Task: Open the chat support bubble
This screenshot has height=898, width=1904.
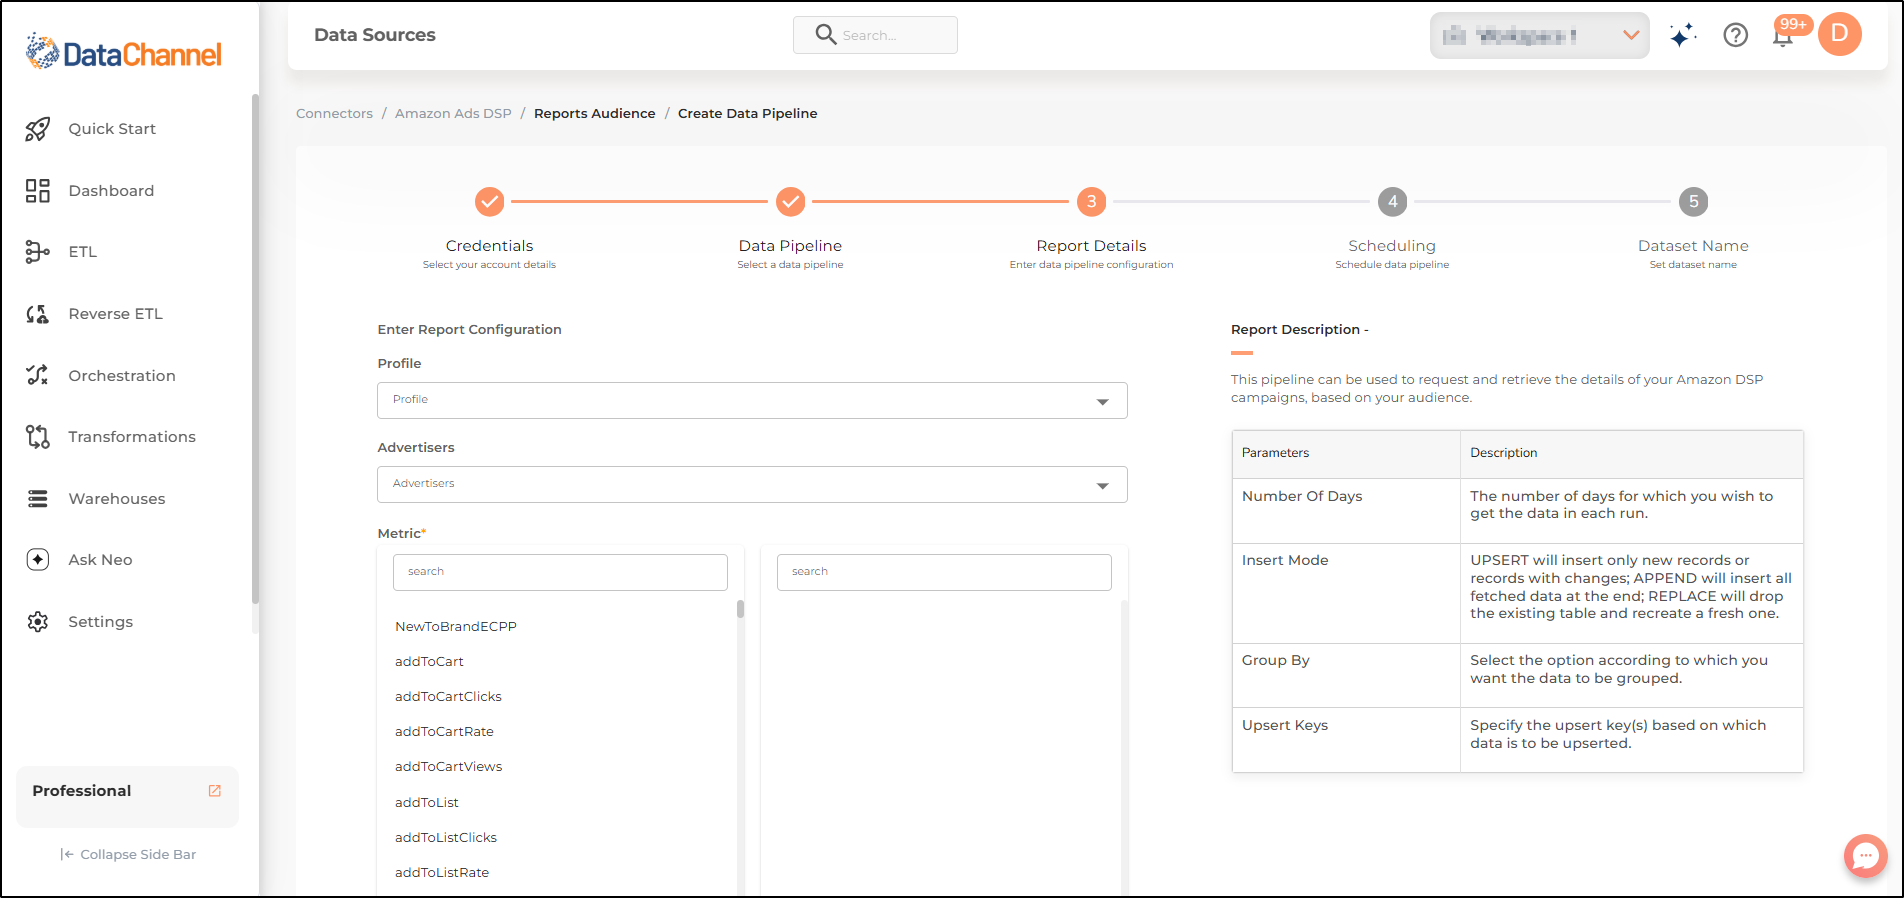Action: tap(1866, 856)
